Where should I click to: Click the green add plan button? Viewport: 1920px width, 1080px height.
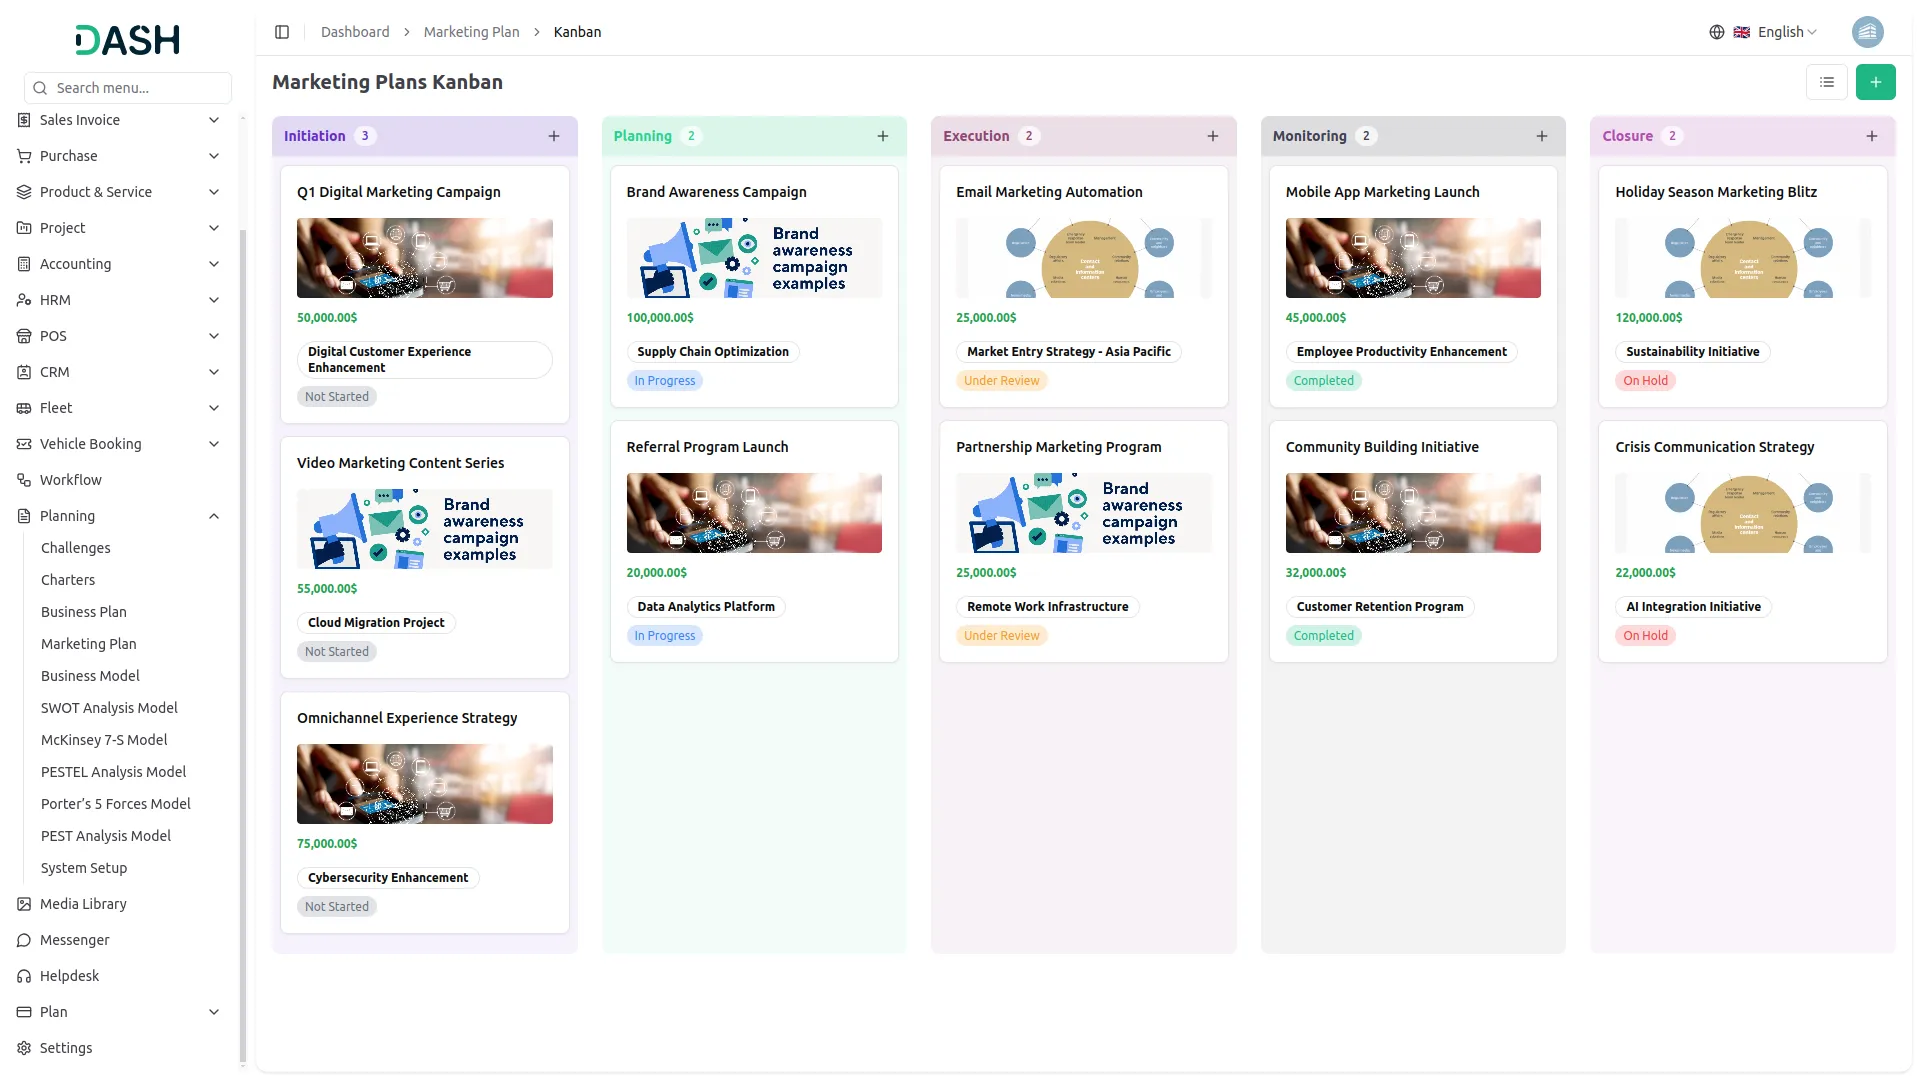point(1875,82)
